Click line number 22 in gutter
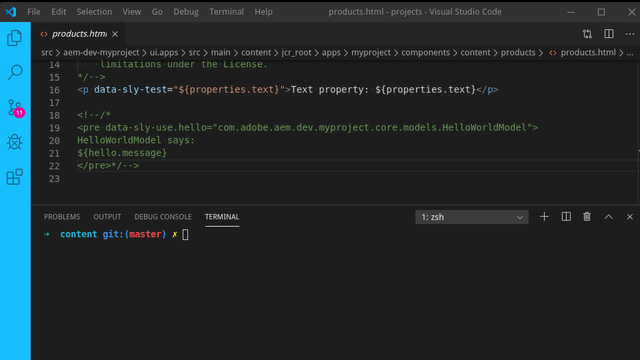 tap(54, 166)
